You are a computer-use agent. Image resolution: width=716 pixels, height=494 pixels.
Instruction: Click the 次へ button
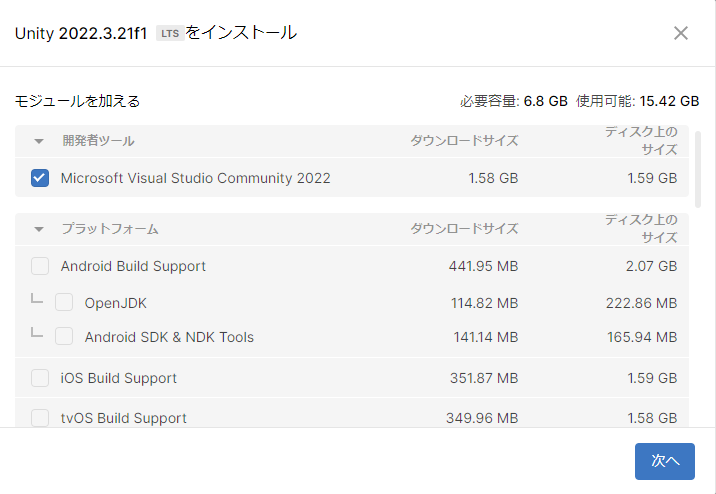point(664,461)
